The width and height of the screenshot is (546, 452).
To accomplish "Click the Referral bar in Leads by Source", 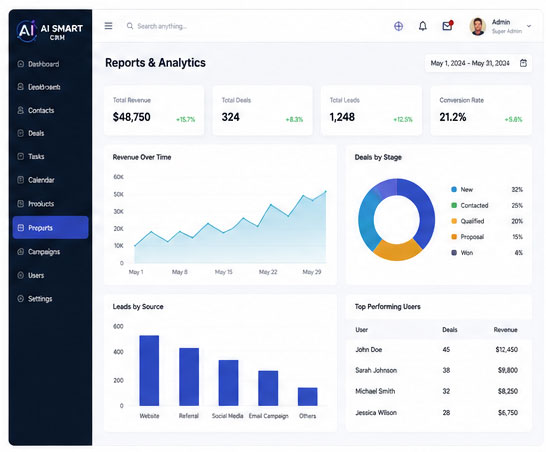I will pyautogui.click(x=189, y=377).
